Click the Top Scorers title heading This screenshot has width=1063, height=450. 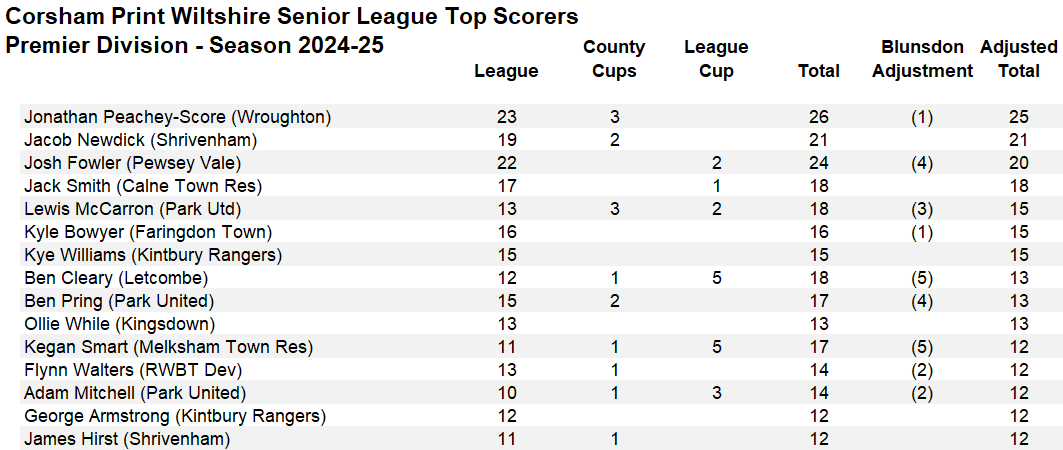pyautogui.click(x=292, y=16)
